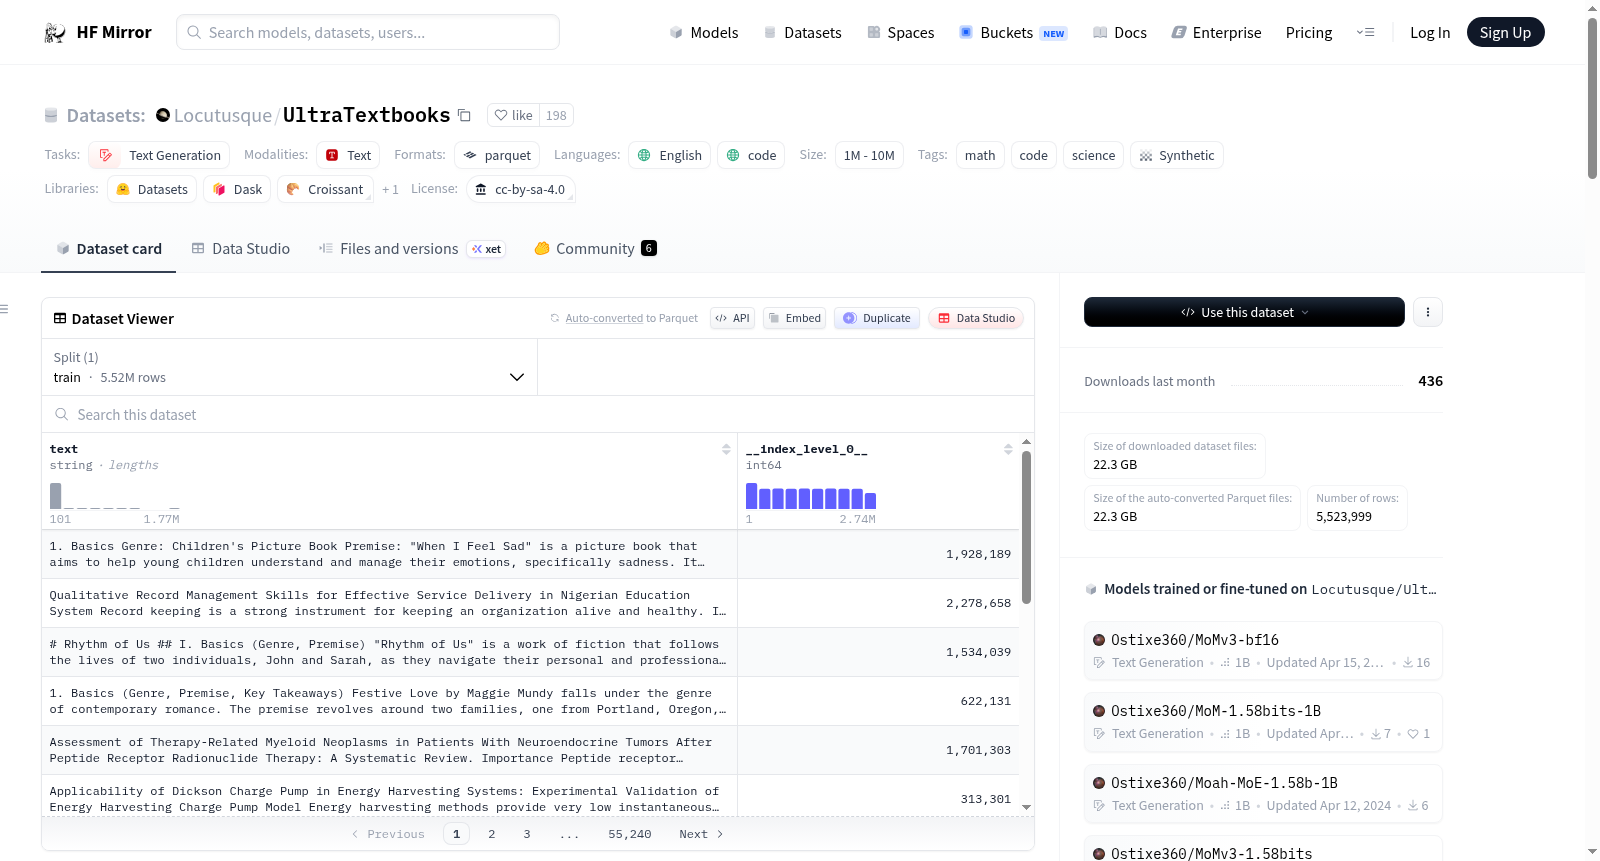Open Buckets in the top navigation
Image resolution: width=1600 pixels, height=861 pixels.
click(1013, 33)
